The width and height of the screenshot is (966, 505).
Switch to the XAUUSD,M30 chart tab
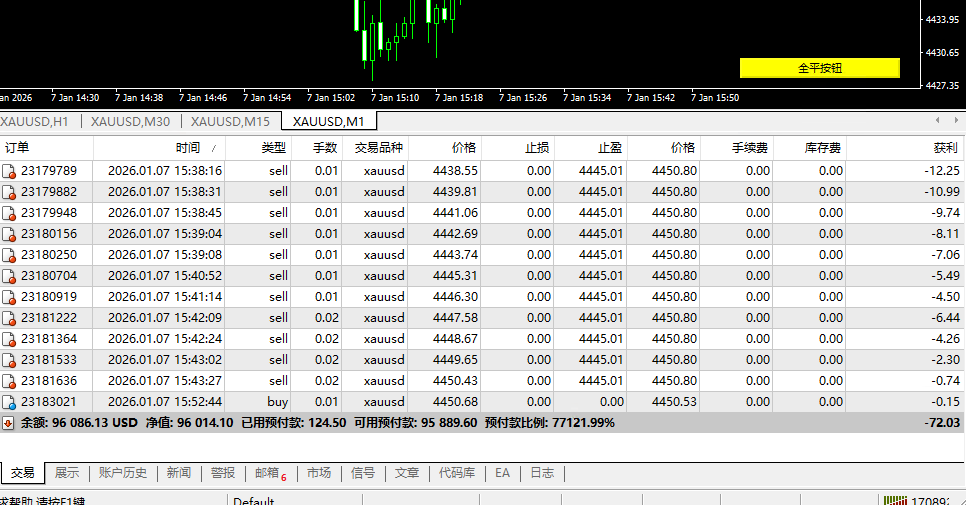(x=131, y=121)
